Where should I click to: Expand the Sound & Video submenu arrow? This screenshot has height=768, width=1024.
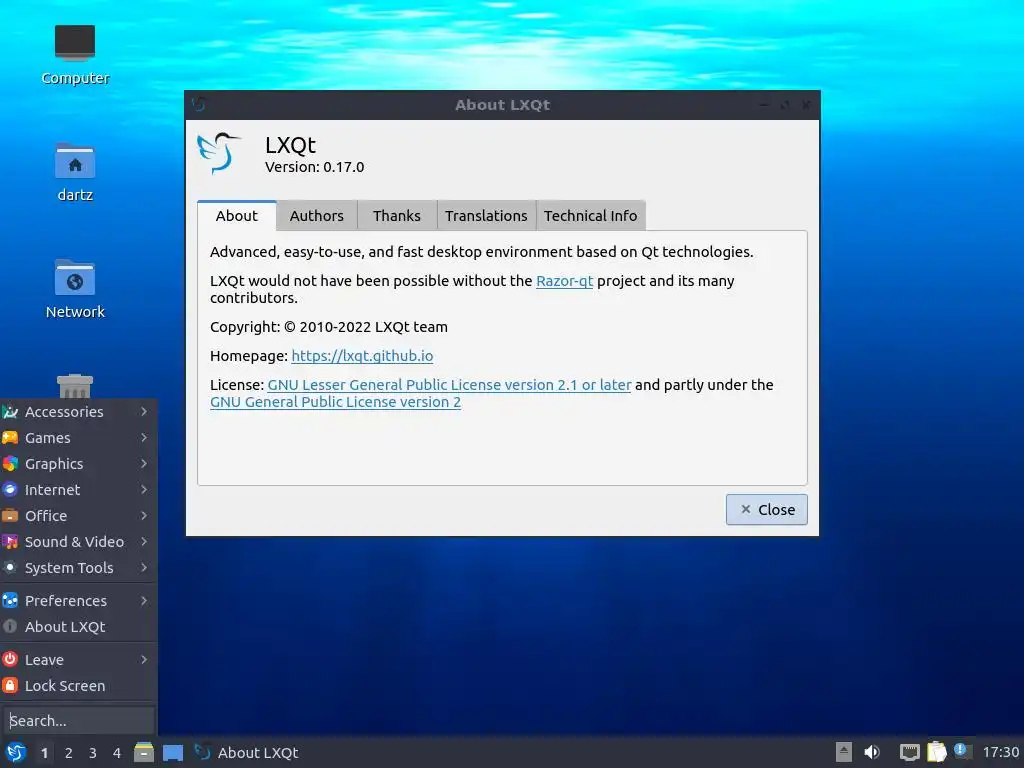(144, 541)
